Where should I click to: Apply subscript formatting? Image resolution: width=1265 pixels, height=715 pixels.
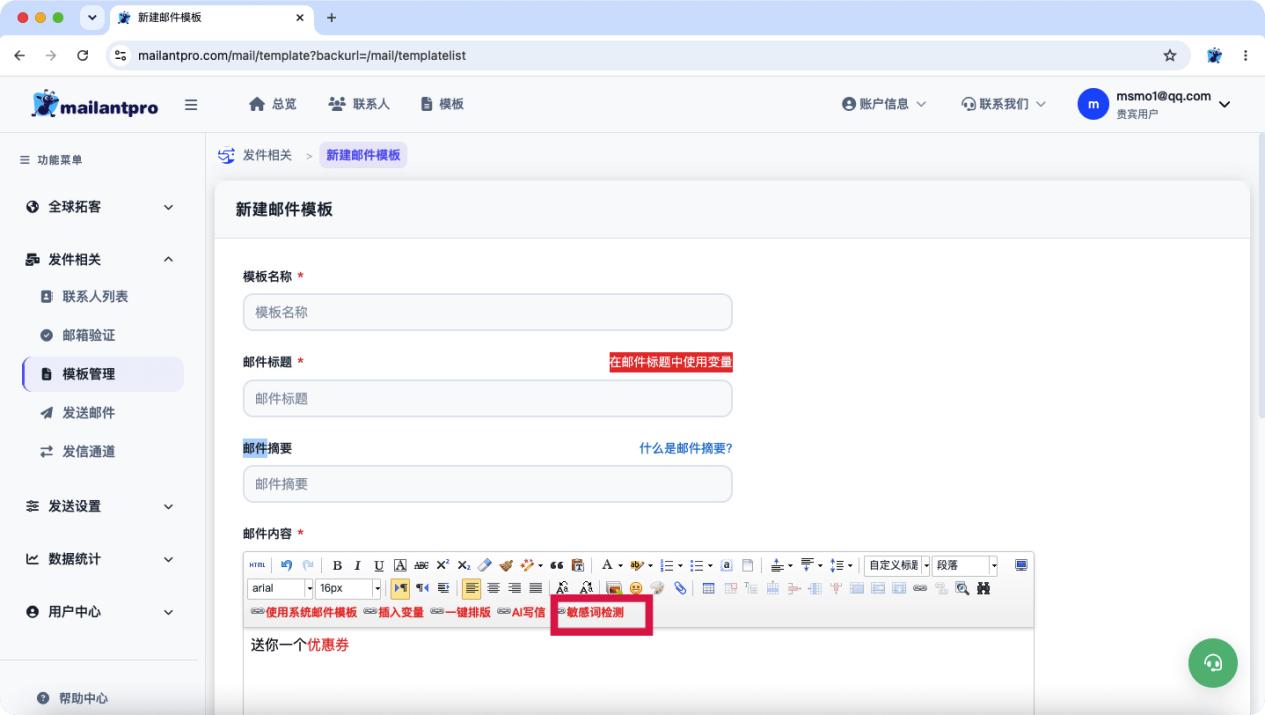[x=463, y=565]
